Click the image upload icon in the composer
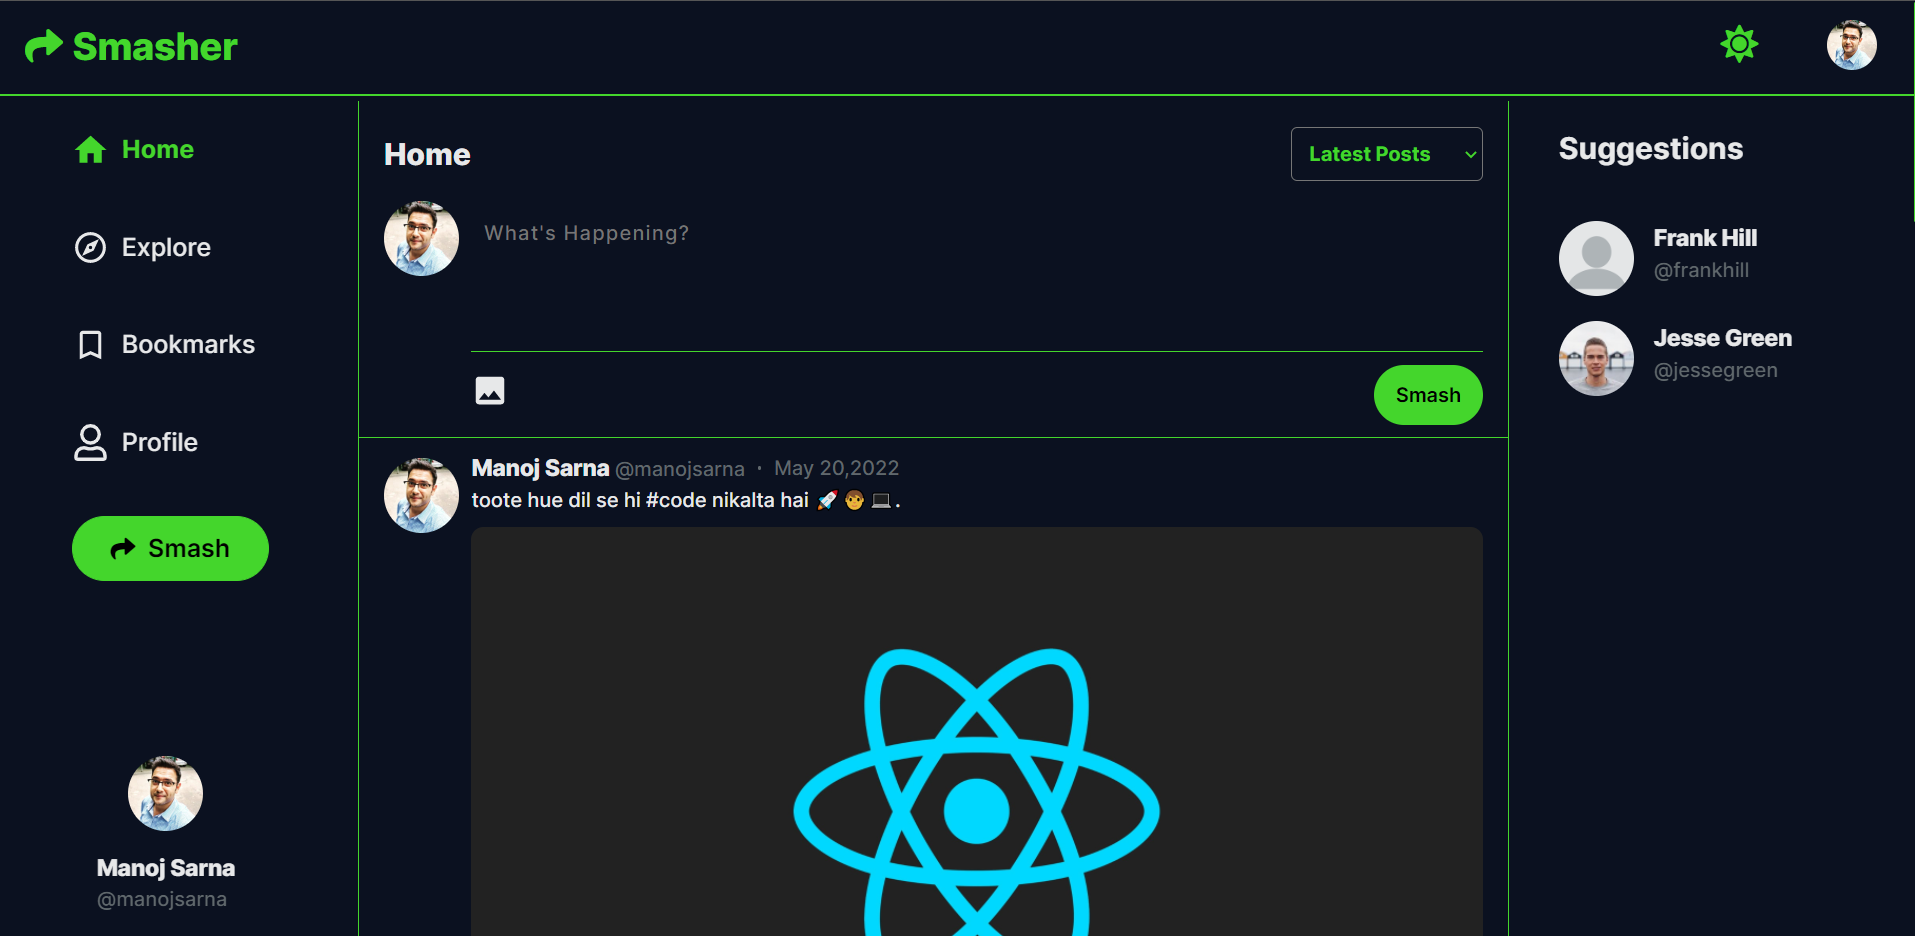 [489, 391]
